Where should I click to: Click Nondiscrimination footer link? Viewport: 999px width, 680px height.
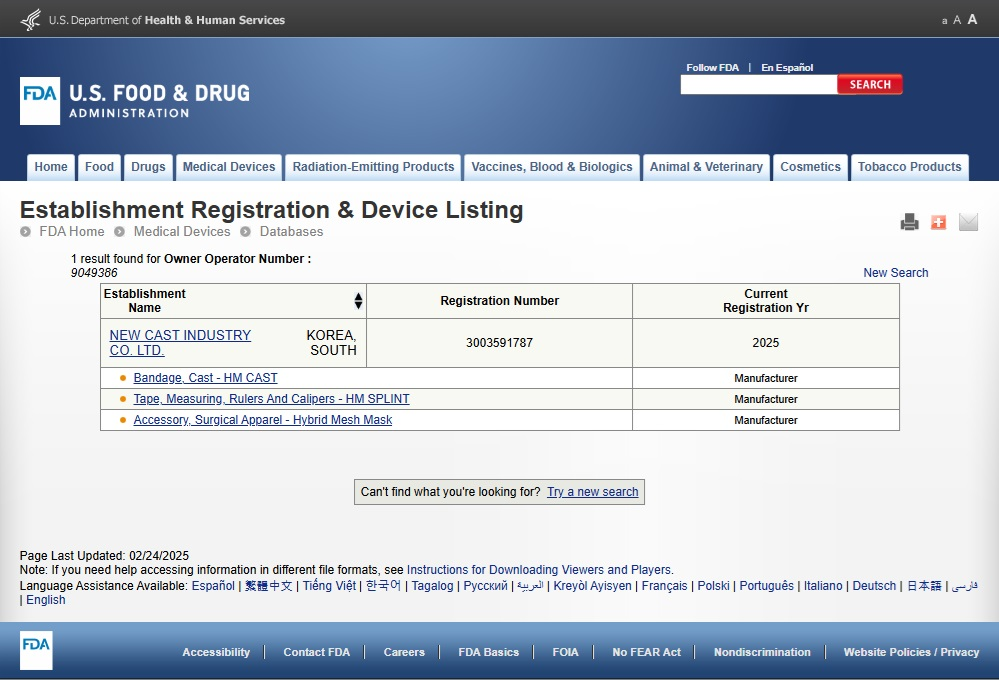point(762,652)
